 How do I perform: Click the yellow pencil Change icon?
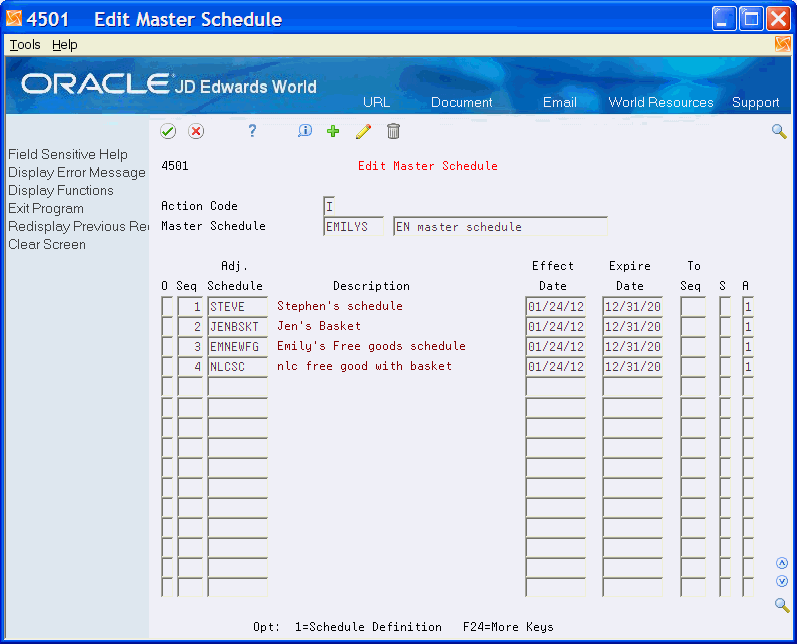[363, 132]
